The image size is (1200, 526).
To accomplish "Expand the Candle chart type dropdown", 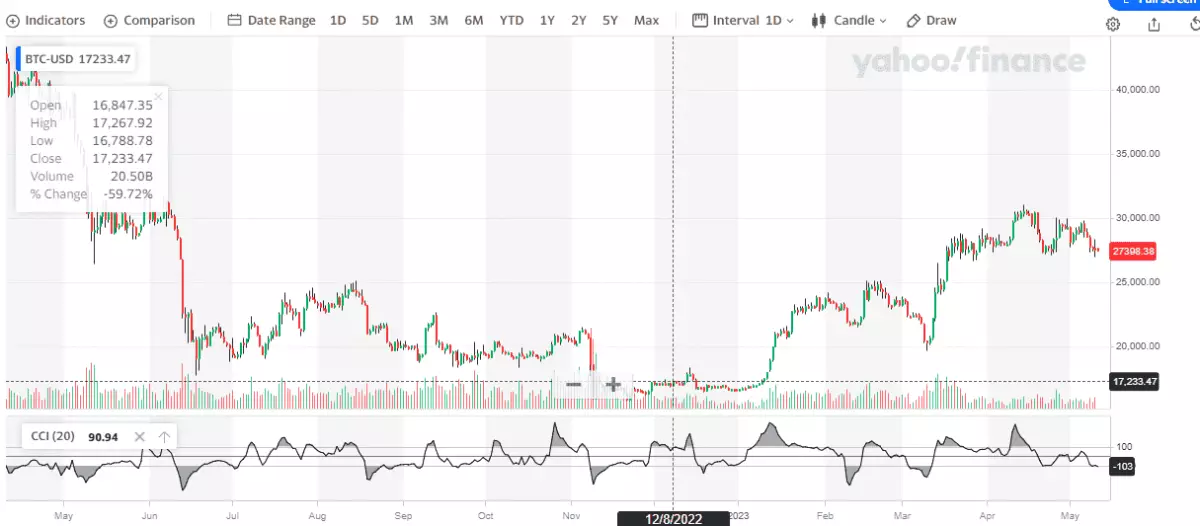I will pyautogui.click(x=849, y=20).
